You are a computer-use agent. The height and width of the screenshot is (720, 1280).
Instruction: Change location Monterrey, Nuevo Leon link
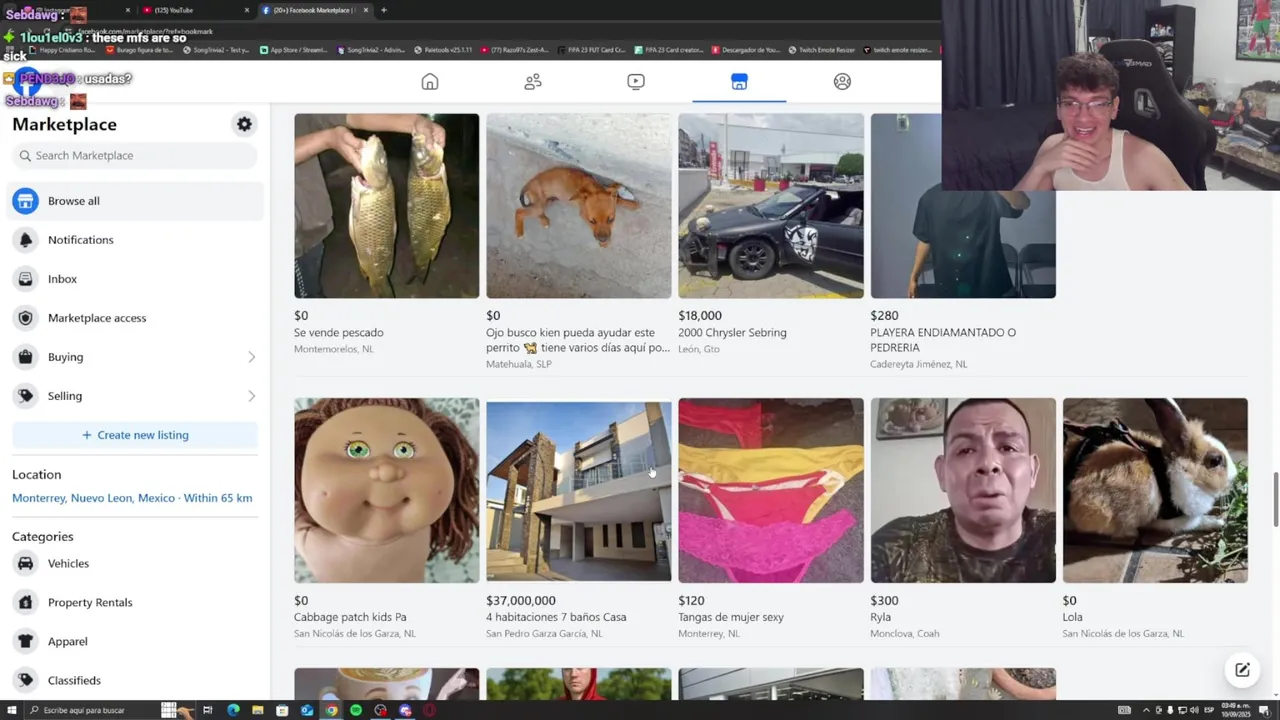coord(132,498)
